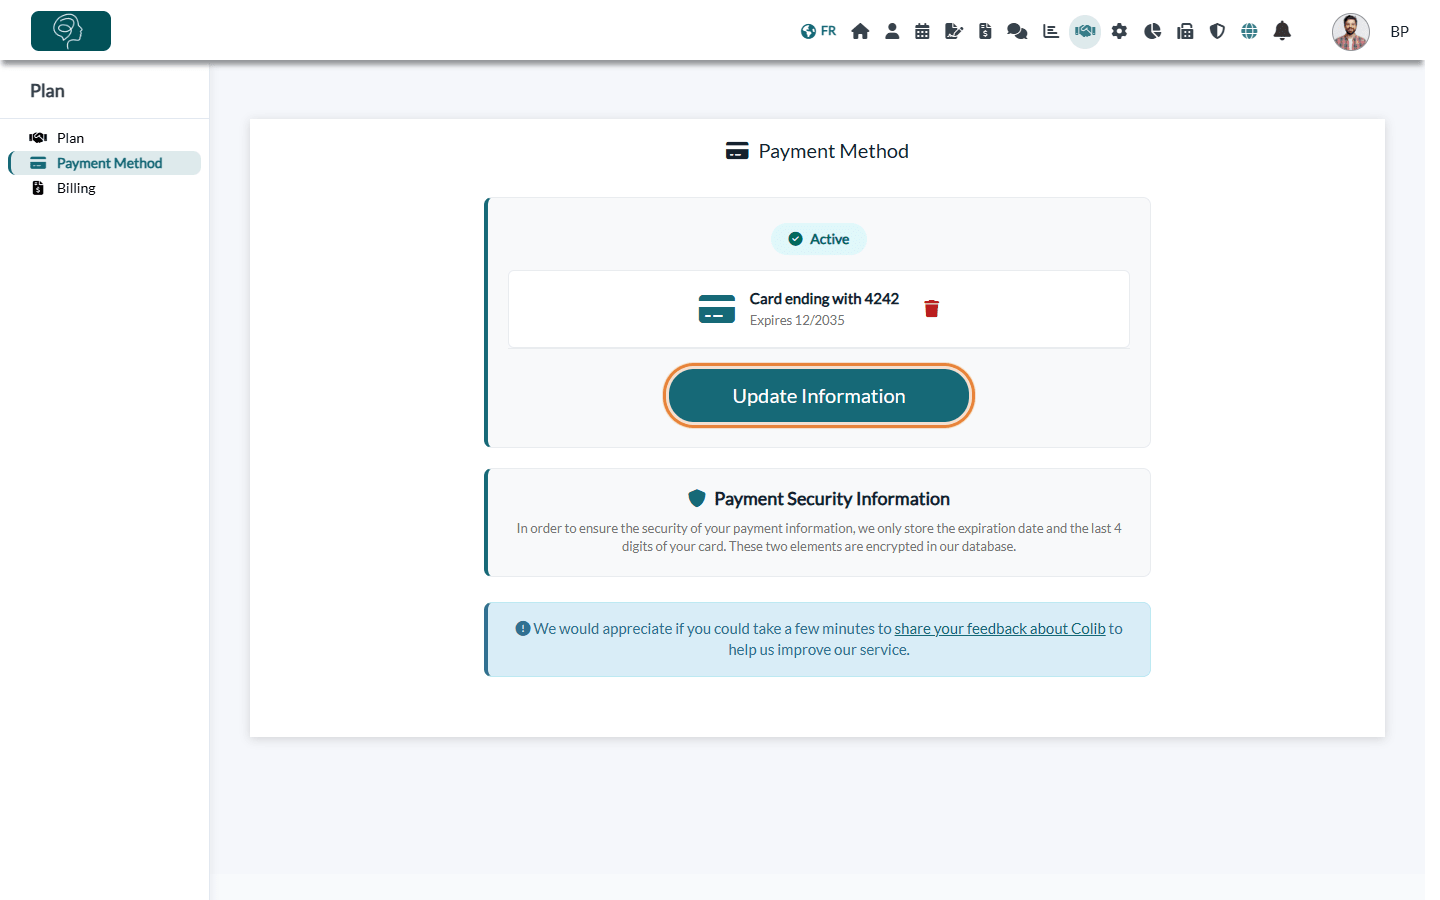Open the shield security icon in top bar
This screenshot has width=1440, height=900.
click(x=1217, y=31)
